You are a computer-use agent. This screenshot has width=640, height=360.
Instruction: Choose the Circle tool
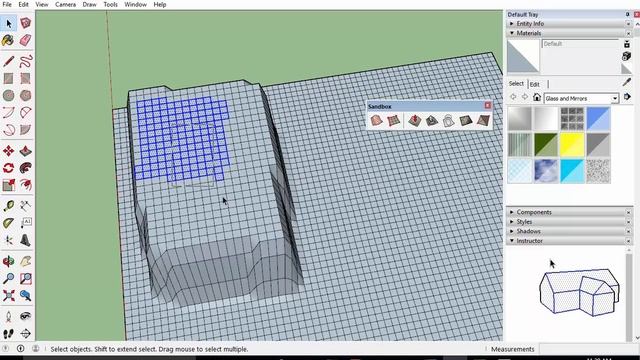point(9,96)
